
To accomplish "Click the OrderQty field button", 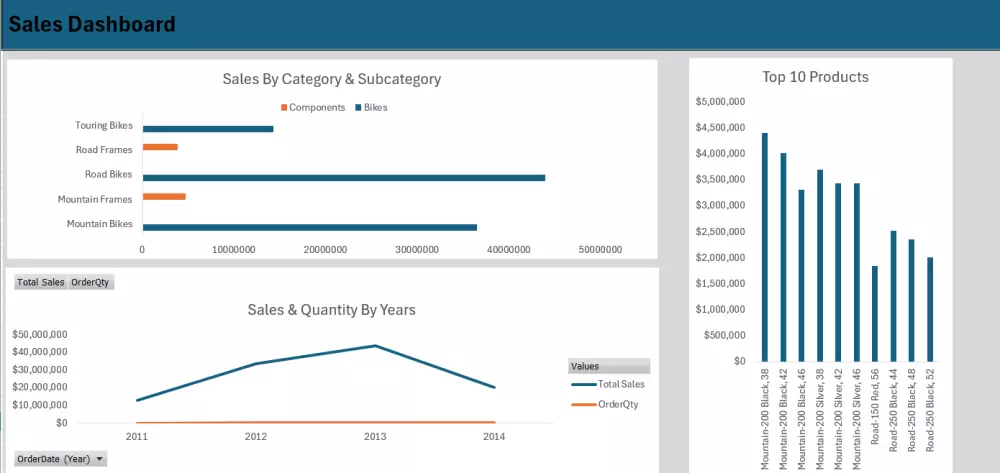I will coord(90,283).
